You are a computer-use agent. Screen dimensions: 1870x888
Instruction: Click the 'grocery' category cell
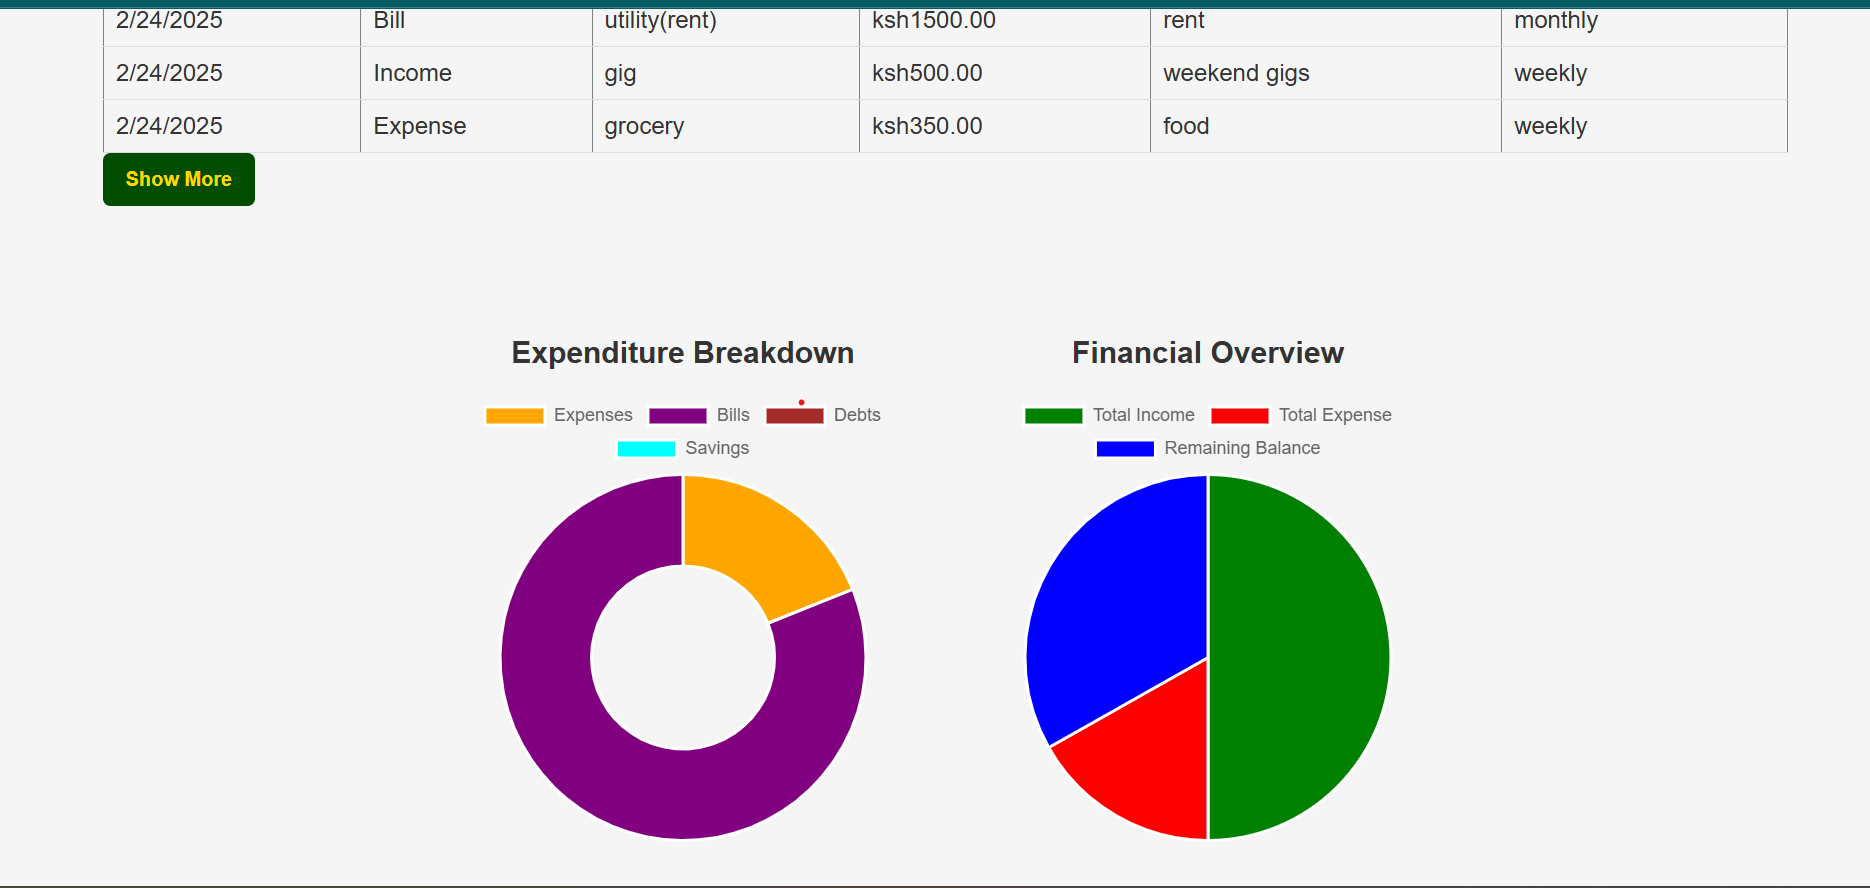[x=726, y=126]
